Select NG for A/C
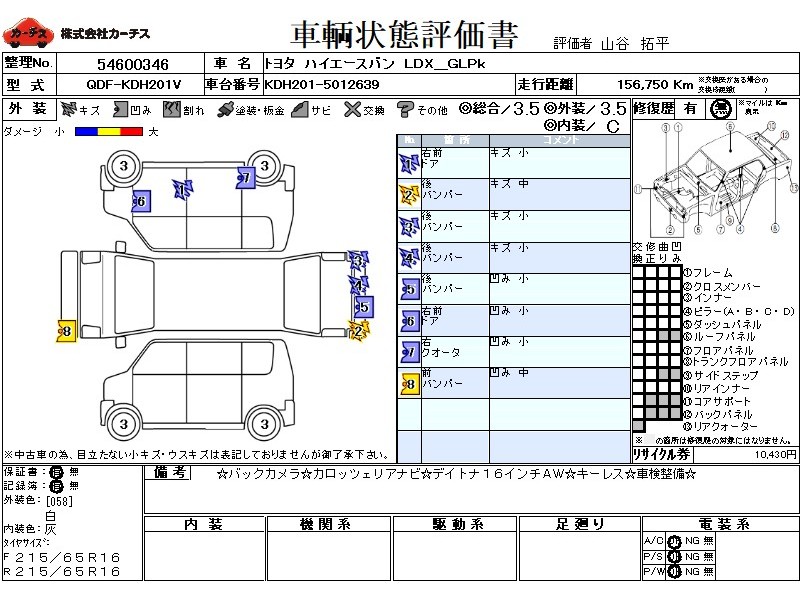Screen dimensions: 800x600 tap(692, 541)
